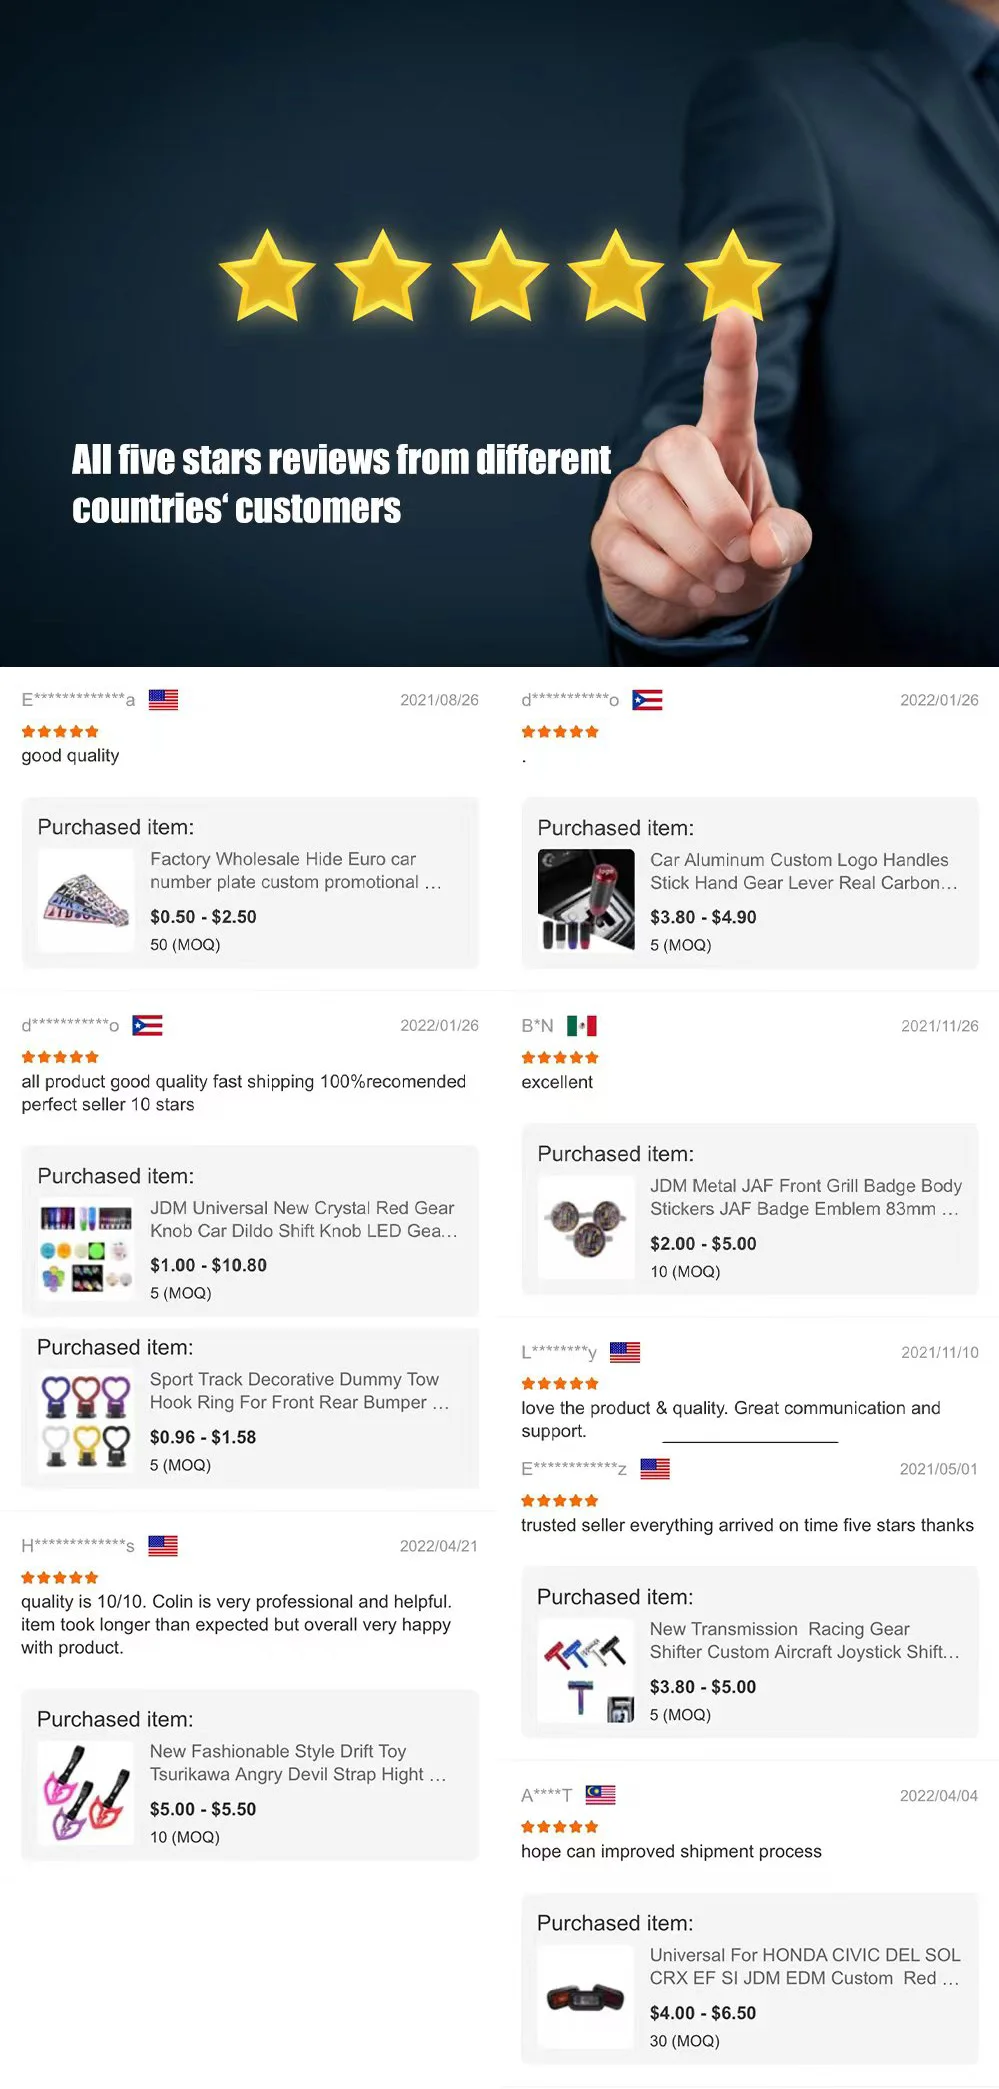Open the Tsurikawa devil strap product image
The image size is (999, 2089).
pos(86,1792)
